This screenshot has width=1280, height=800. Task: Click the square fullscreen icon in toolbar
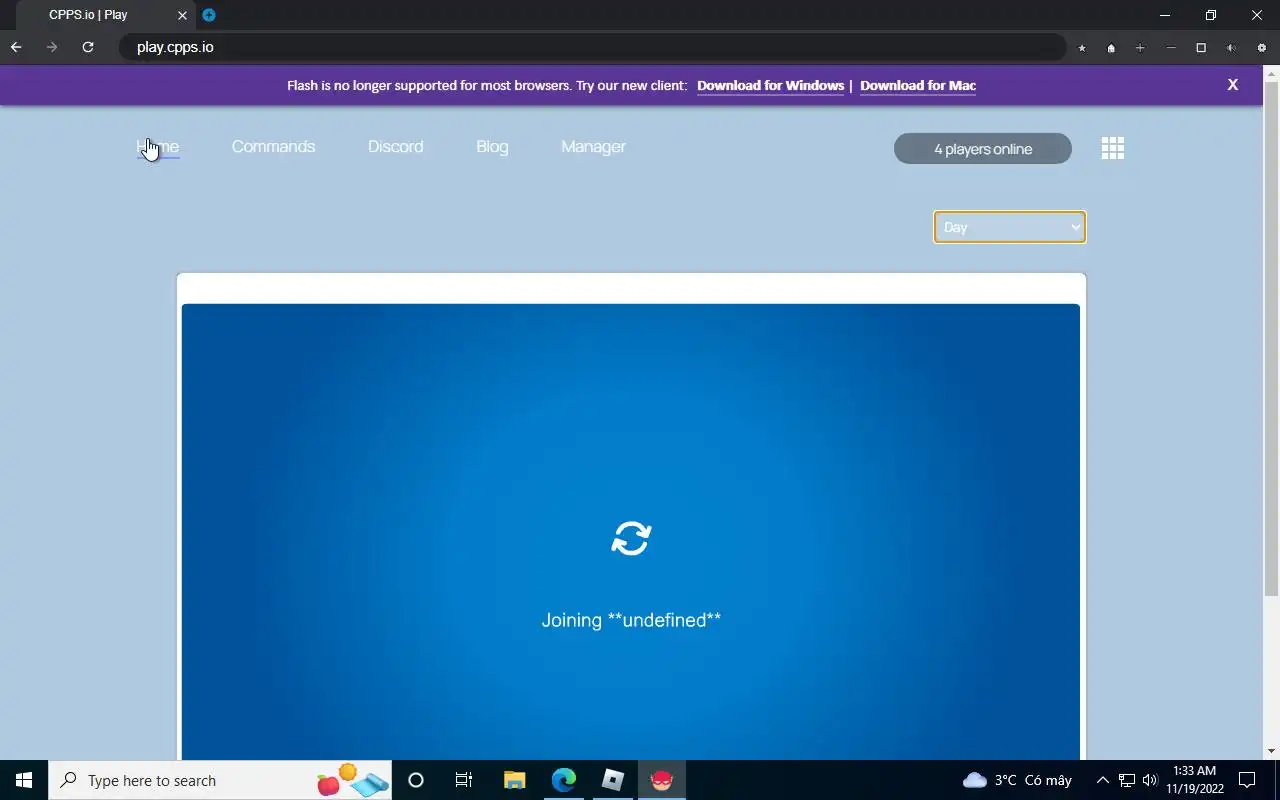tap(1201, 48)
